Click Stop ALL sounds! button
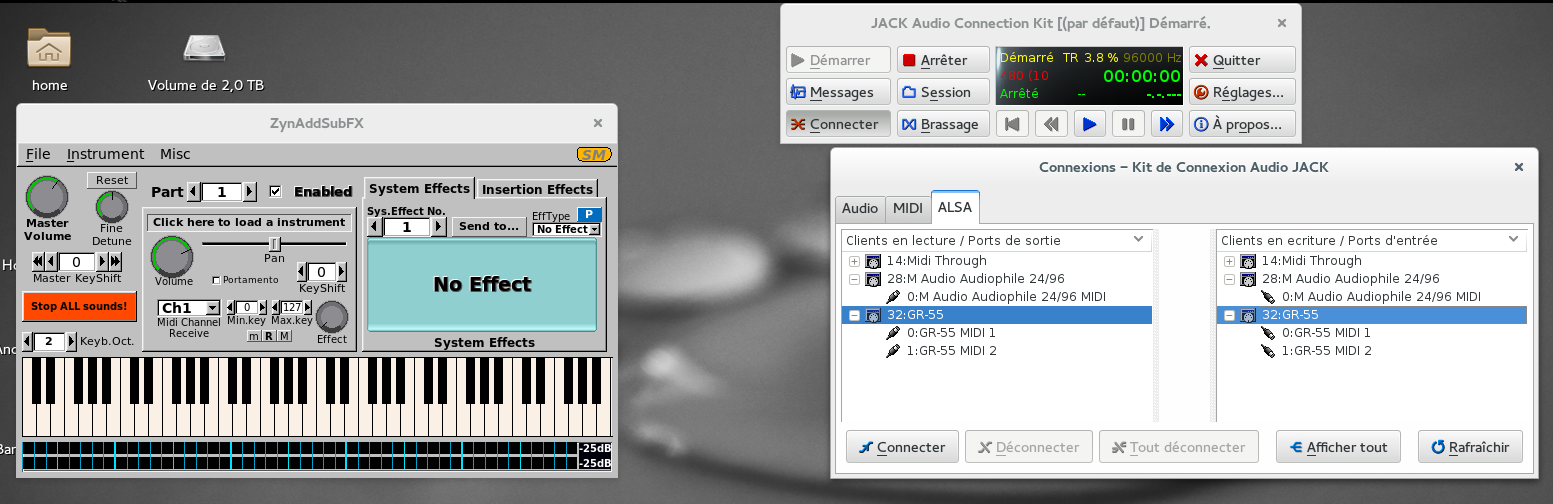This screenshot has width=1553, height=504. (x=79, y=306)
